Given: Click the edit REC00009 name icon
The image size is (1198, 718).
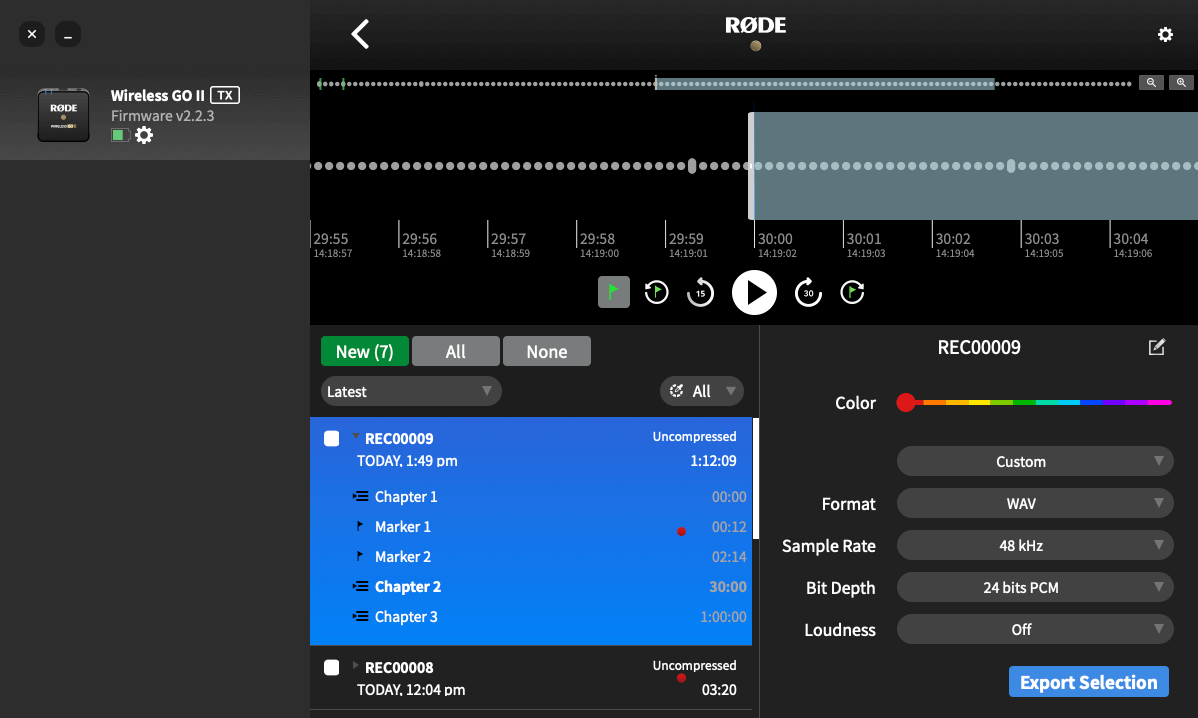Looking at the screenshot, I should click(x=1157, y=348).
